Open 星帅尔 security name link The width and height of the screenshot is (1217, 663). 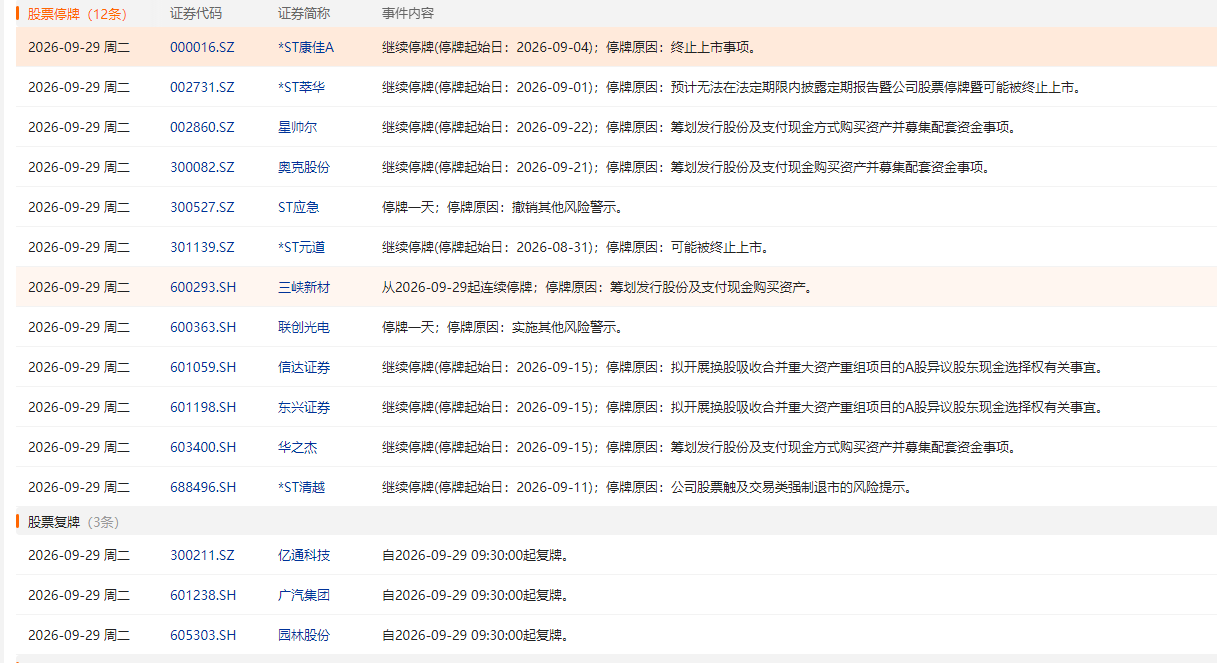[x=297, y=127]
